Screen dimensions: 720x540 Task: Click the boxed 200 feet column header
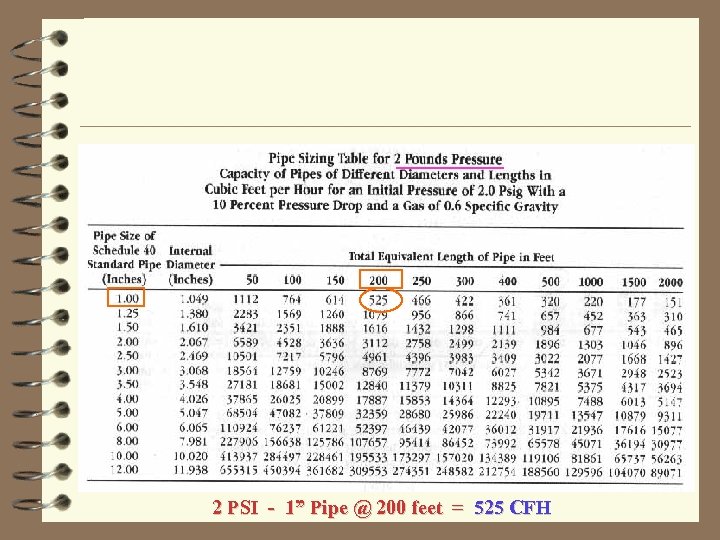(381, 279)
